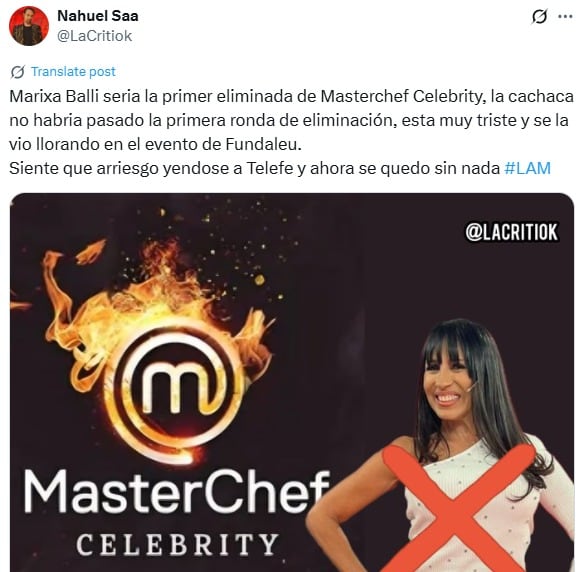The width and height of the screenshot is (585, 572).
Task: Open the @LaCritiok handle under the name
Action: [95, 36]
